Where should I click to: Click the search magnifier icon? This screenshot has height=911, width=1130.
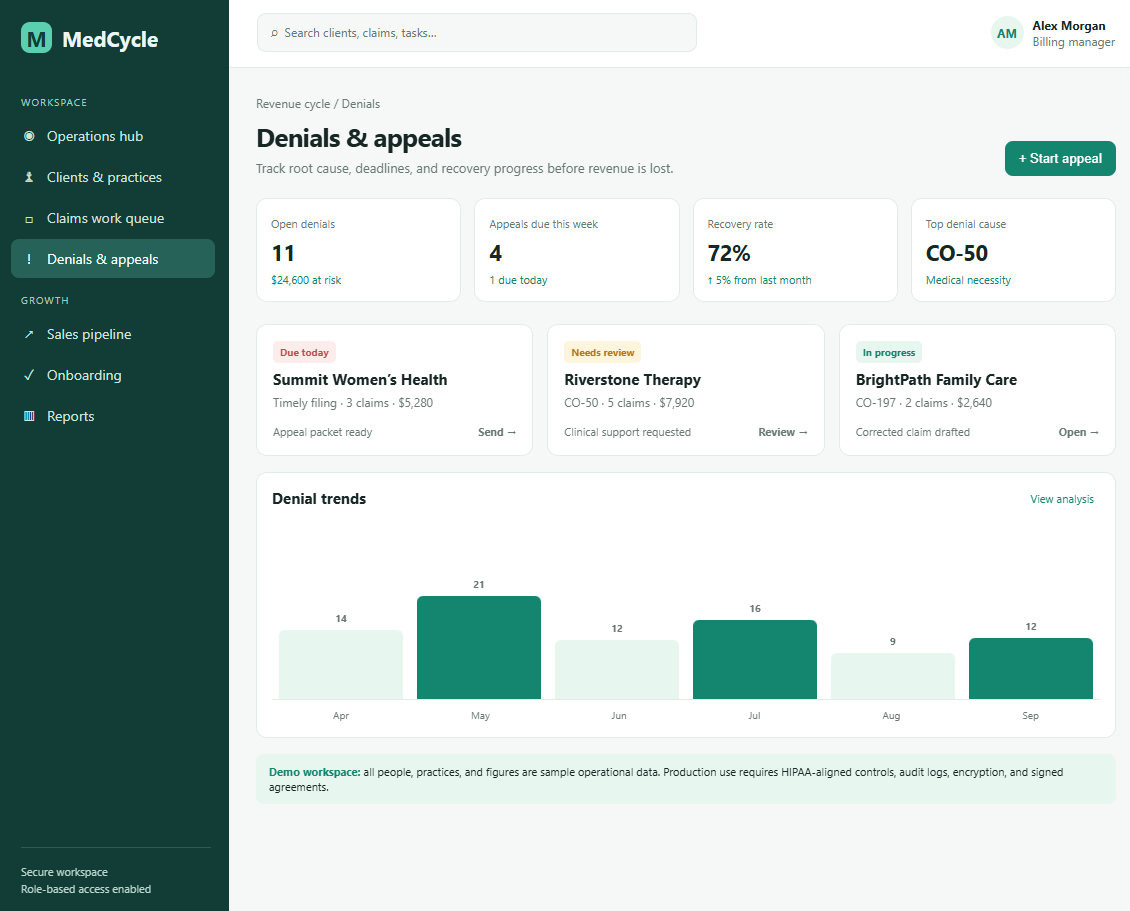(275, 33)
